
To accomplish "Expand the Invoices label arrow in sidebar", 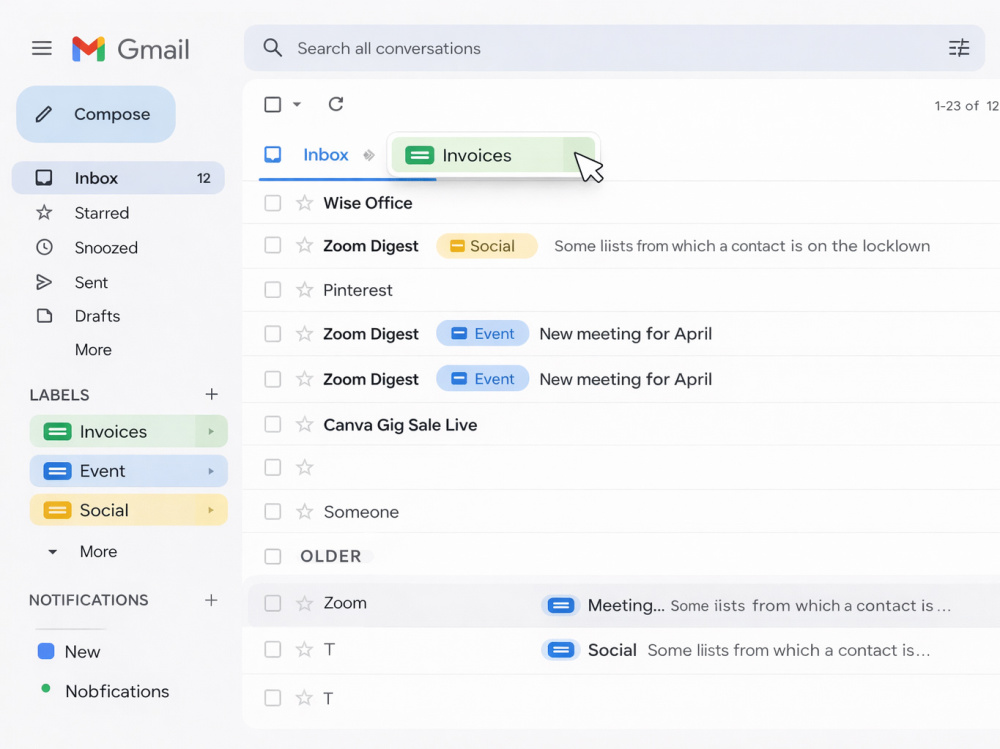I will [211, 432].
